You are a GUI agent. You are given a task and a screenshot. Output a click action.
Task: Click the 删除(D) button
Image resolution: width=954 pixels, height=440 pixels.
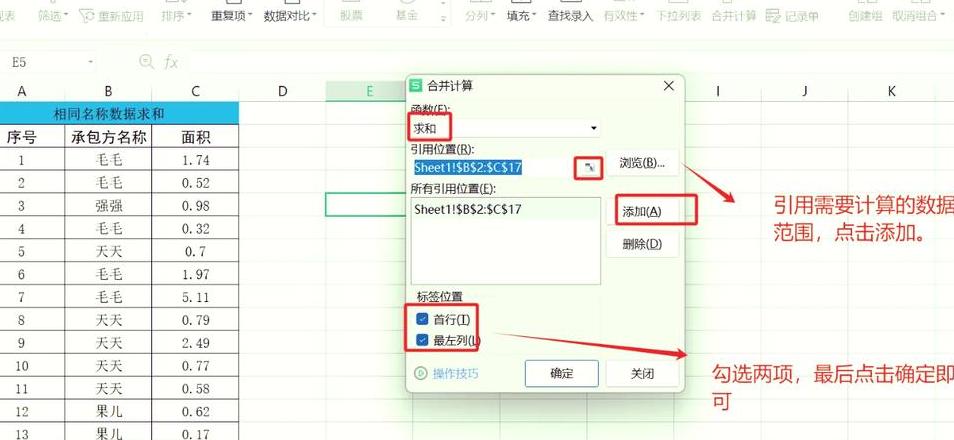[642, 244]
